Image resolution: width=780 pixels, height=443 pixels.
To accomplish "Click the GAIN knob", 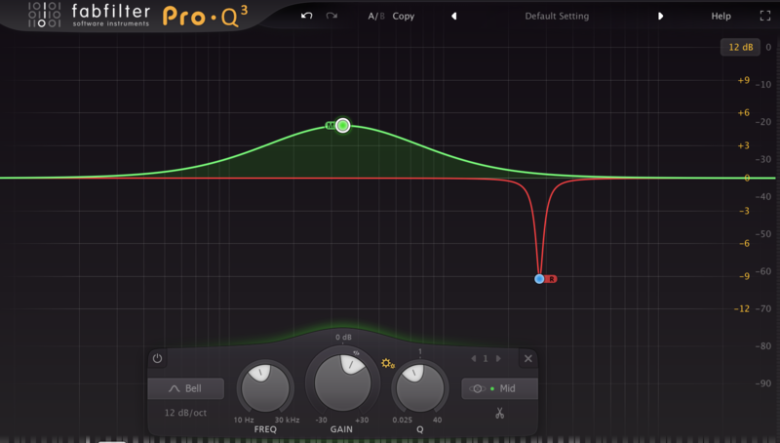I will (343, 383).
